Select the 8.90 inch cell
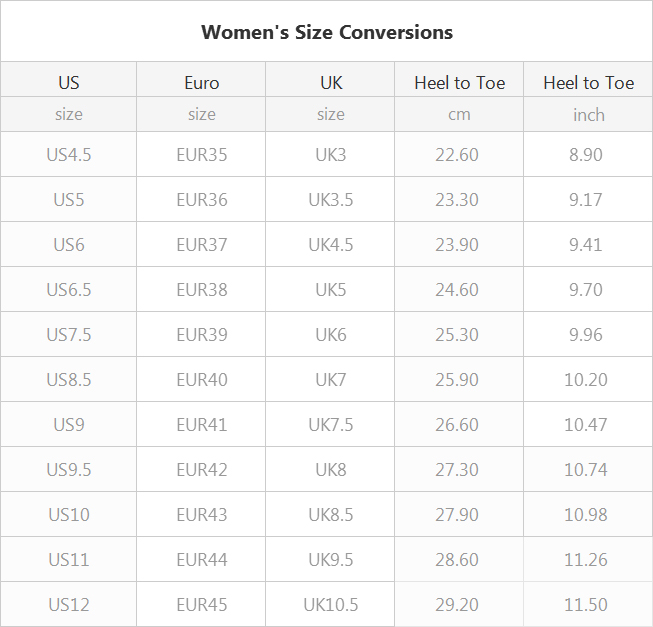 pos(586,155)
